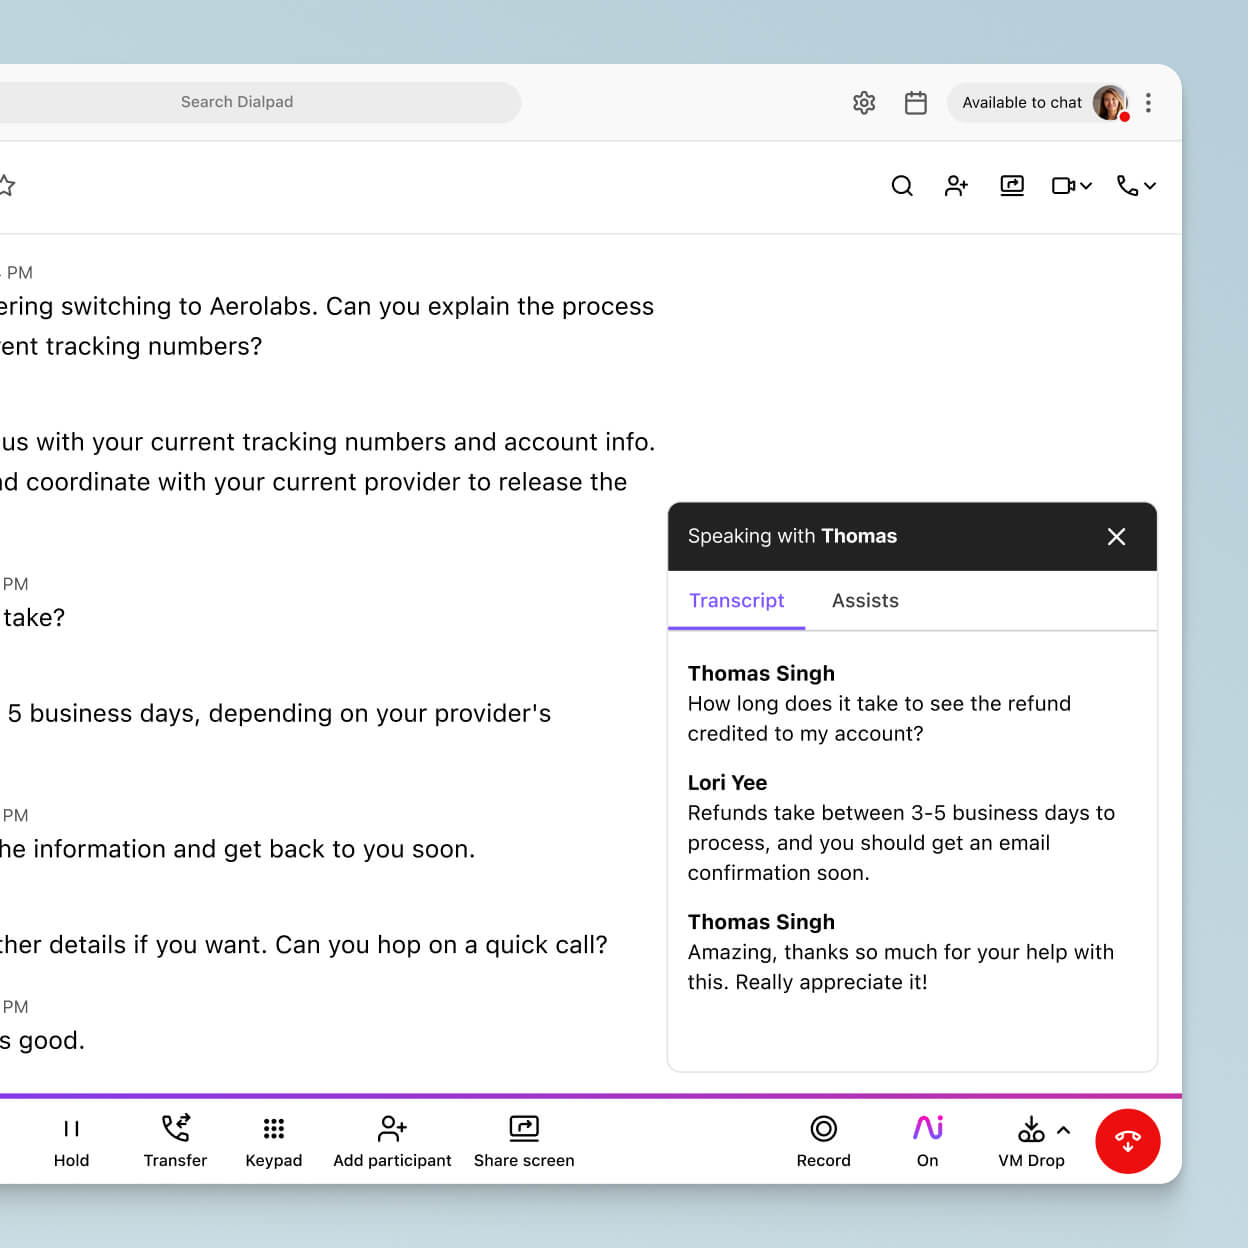Click the add person icon in the header
Image resolution: width=1248 pixels, height=1248 pixels.
[x=956, y=186]
